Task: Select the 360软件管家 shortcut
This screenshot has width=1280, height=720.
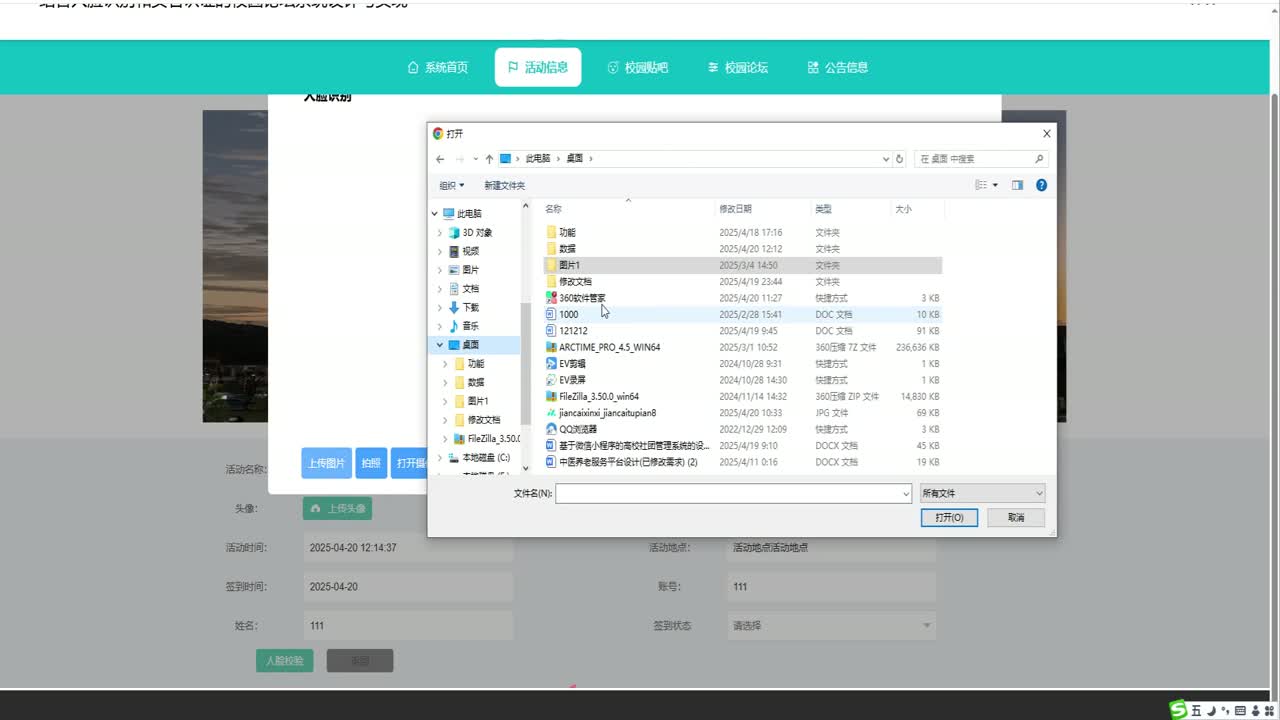Action: [582, 298]
